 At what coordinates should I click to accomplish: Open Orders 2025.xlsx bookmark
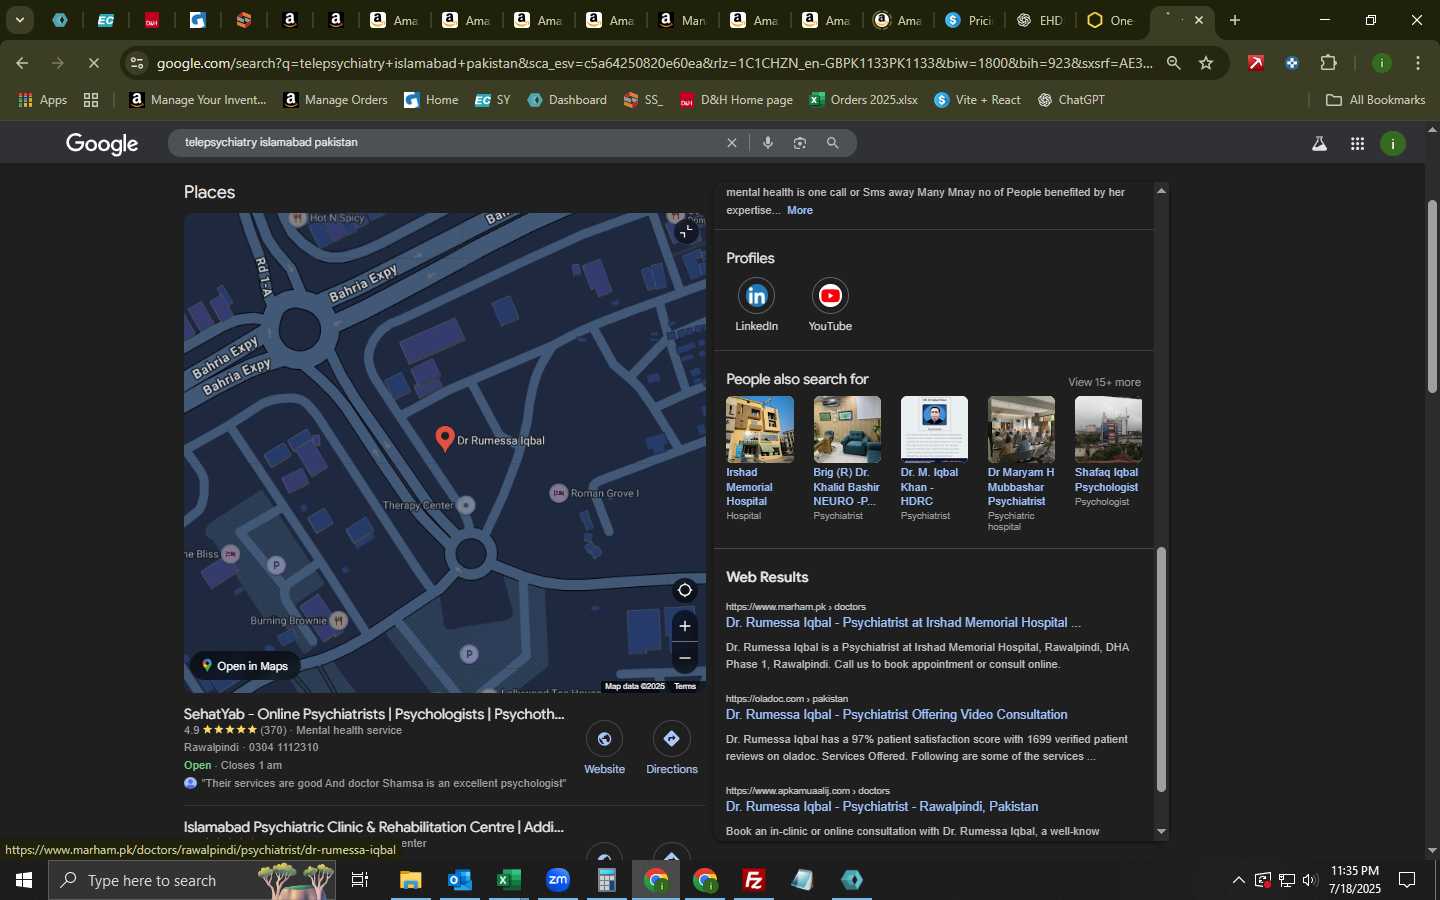click(x=863, y=100)
